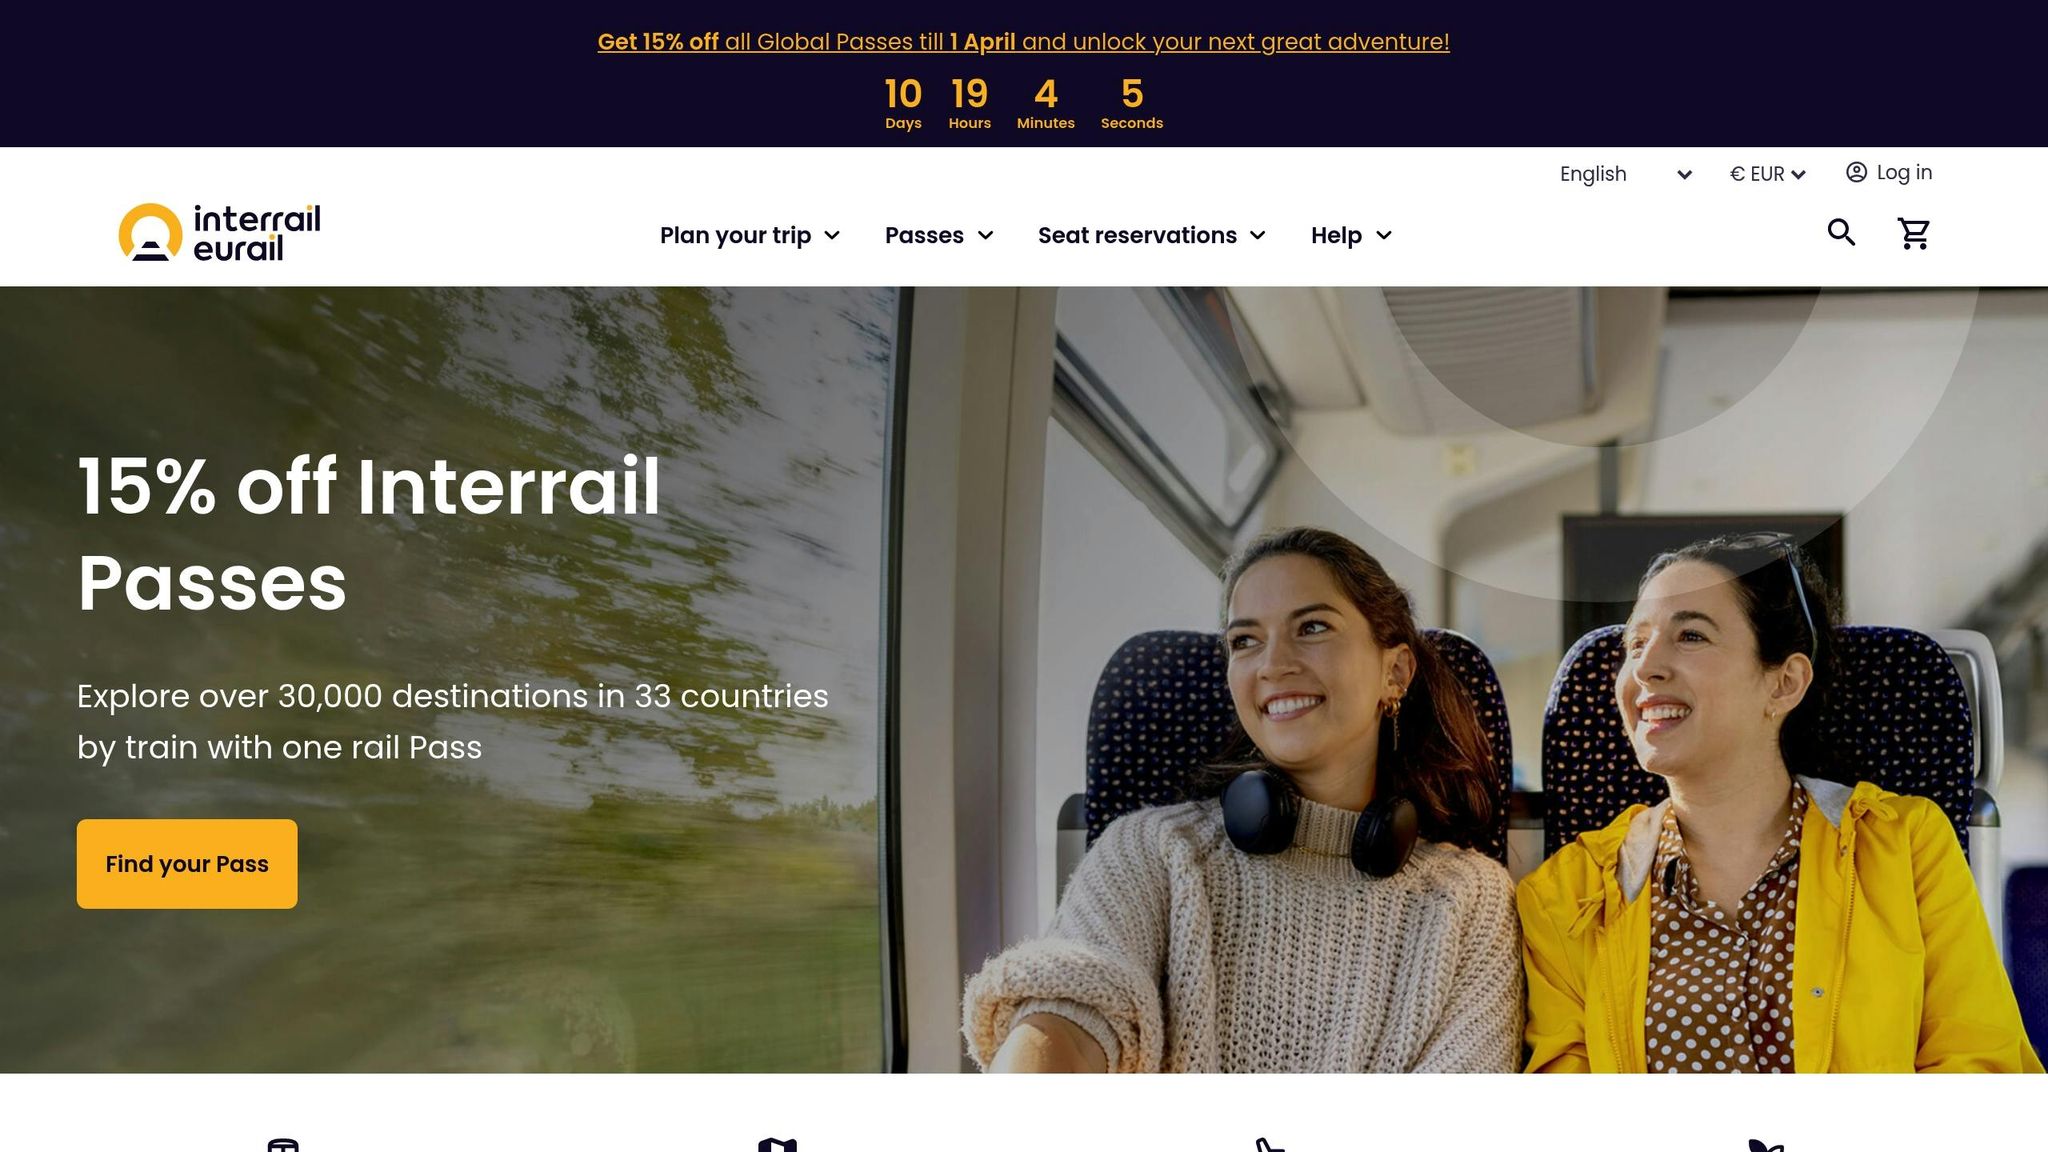
Task: Click the Log in link
Action: point(1904,172)
